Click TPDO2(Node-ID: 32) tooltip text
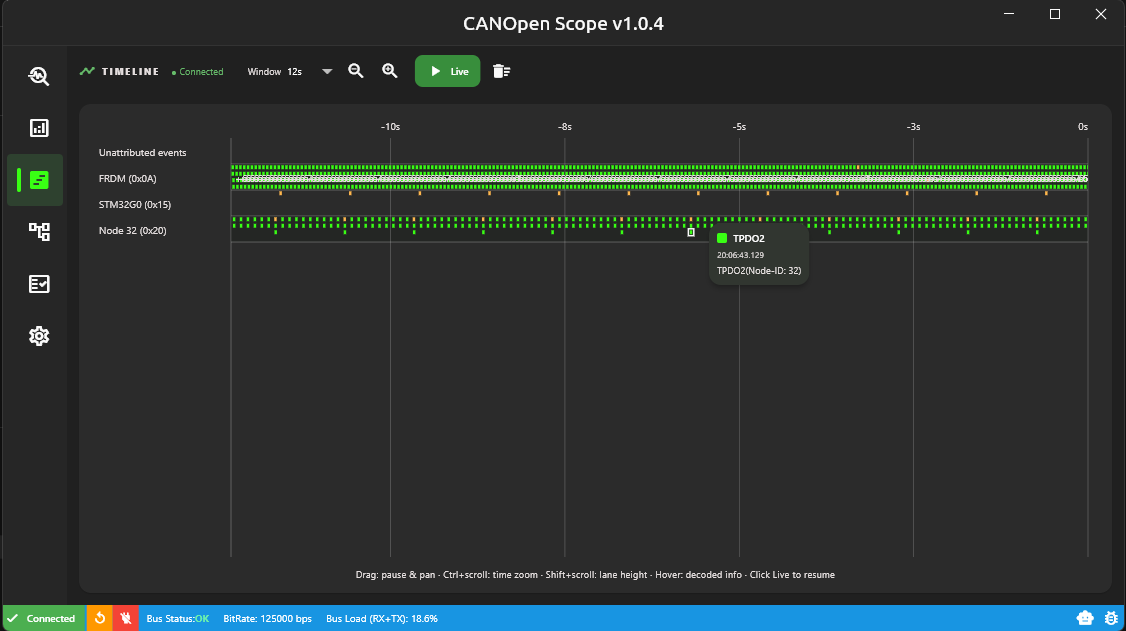This screenshot has width=1126, height=631. pyautogui.click(x=759, y=271)
